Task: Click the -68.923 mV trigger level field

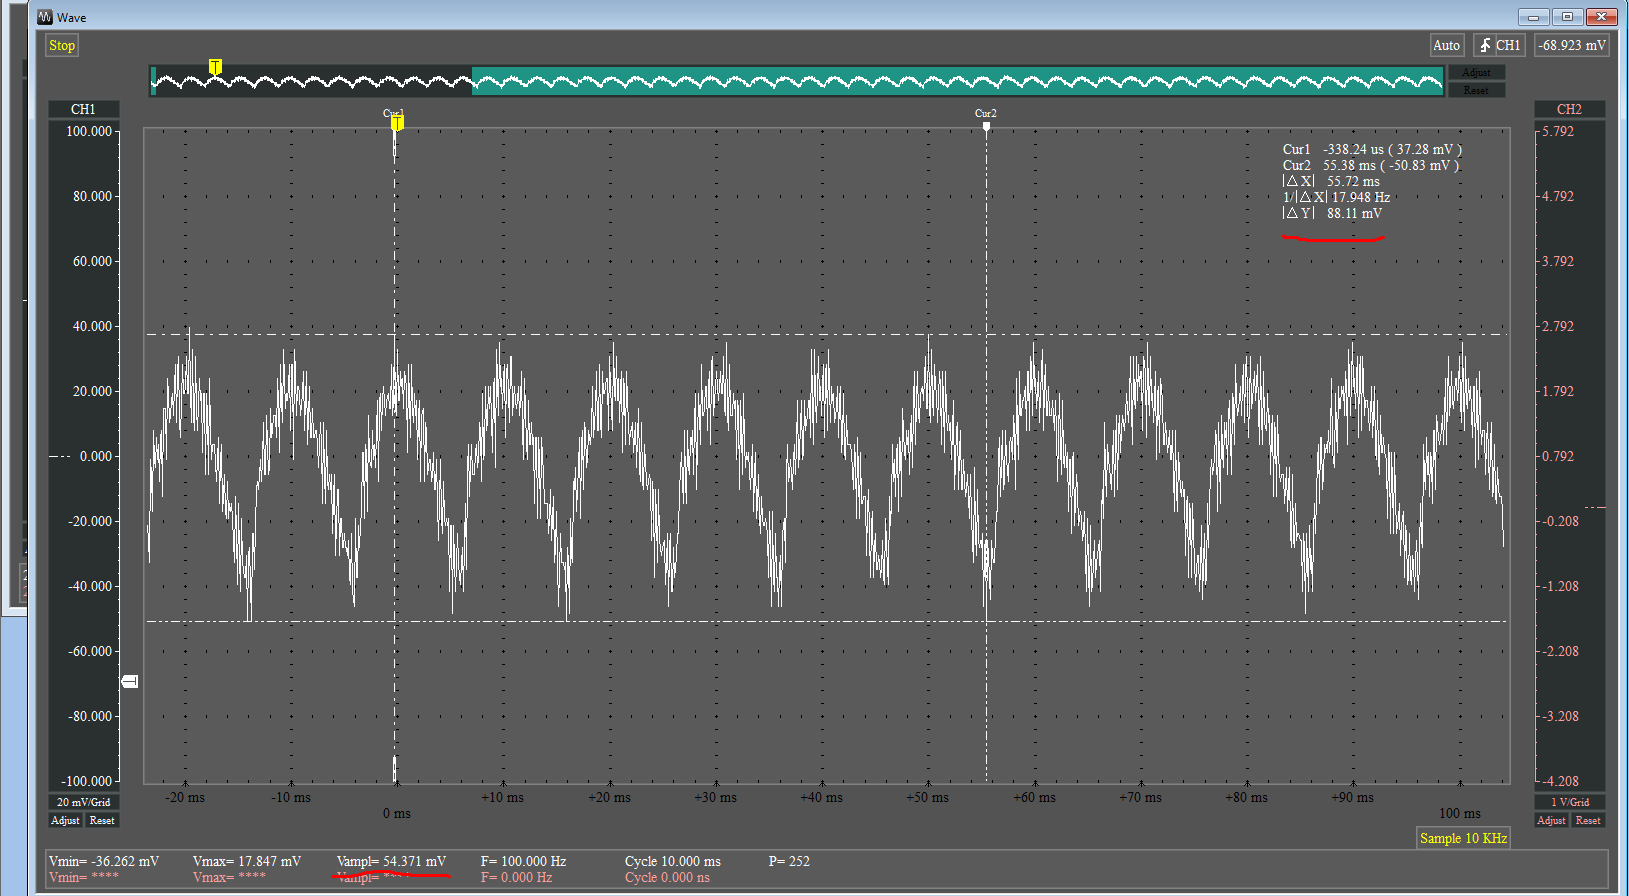Action: click(1572, 45)
